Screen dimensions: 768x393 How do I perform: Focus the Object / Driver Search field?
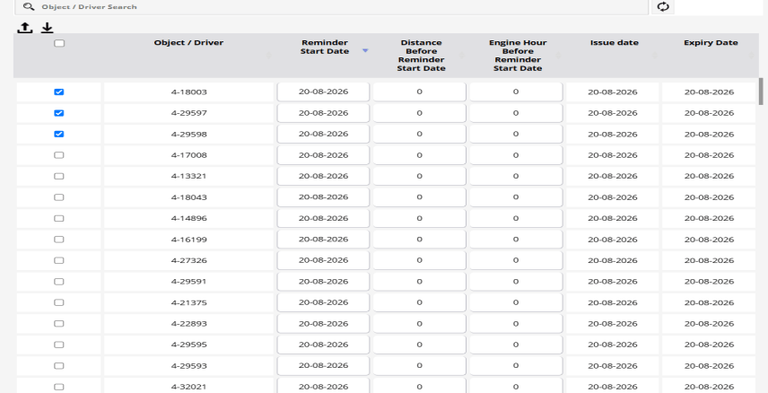(x=332, y=7)
